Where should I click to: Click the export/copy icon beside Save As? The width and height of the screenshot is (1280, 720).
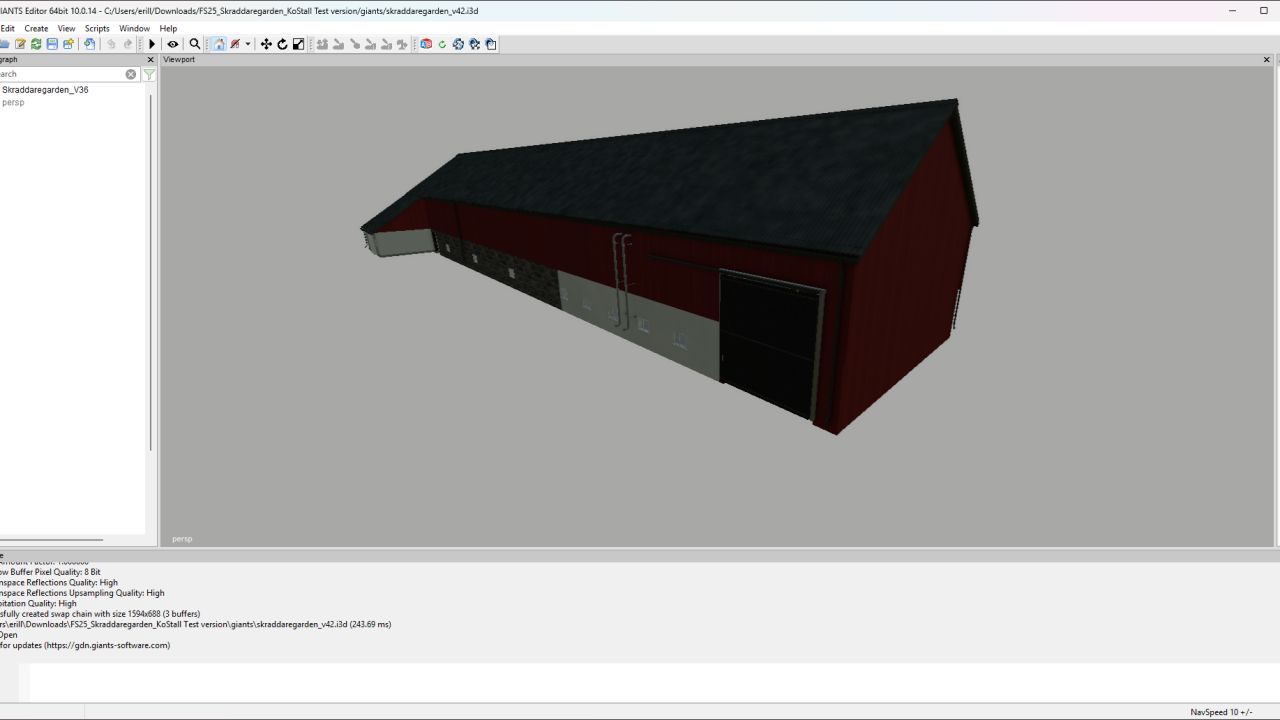(x=90, y=44)
